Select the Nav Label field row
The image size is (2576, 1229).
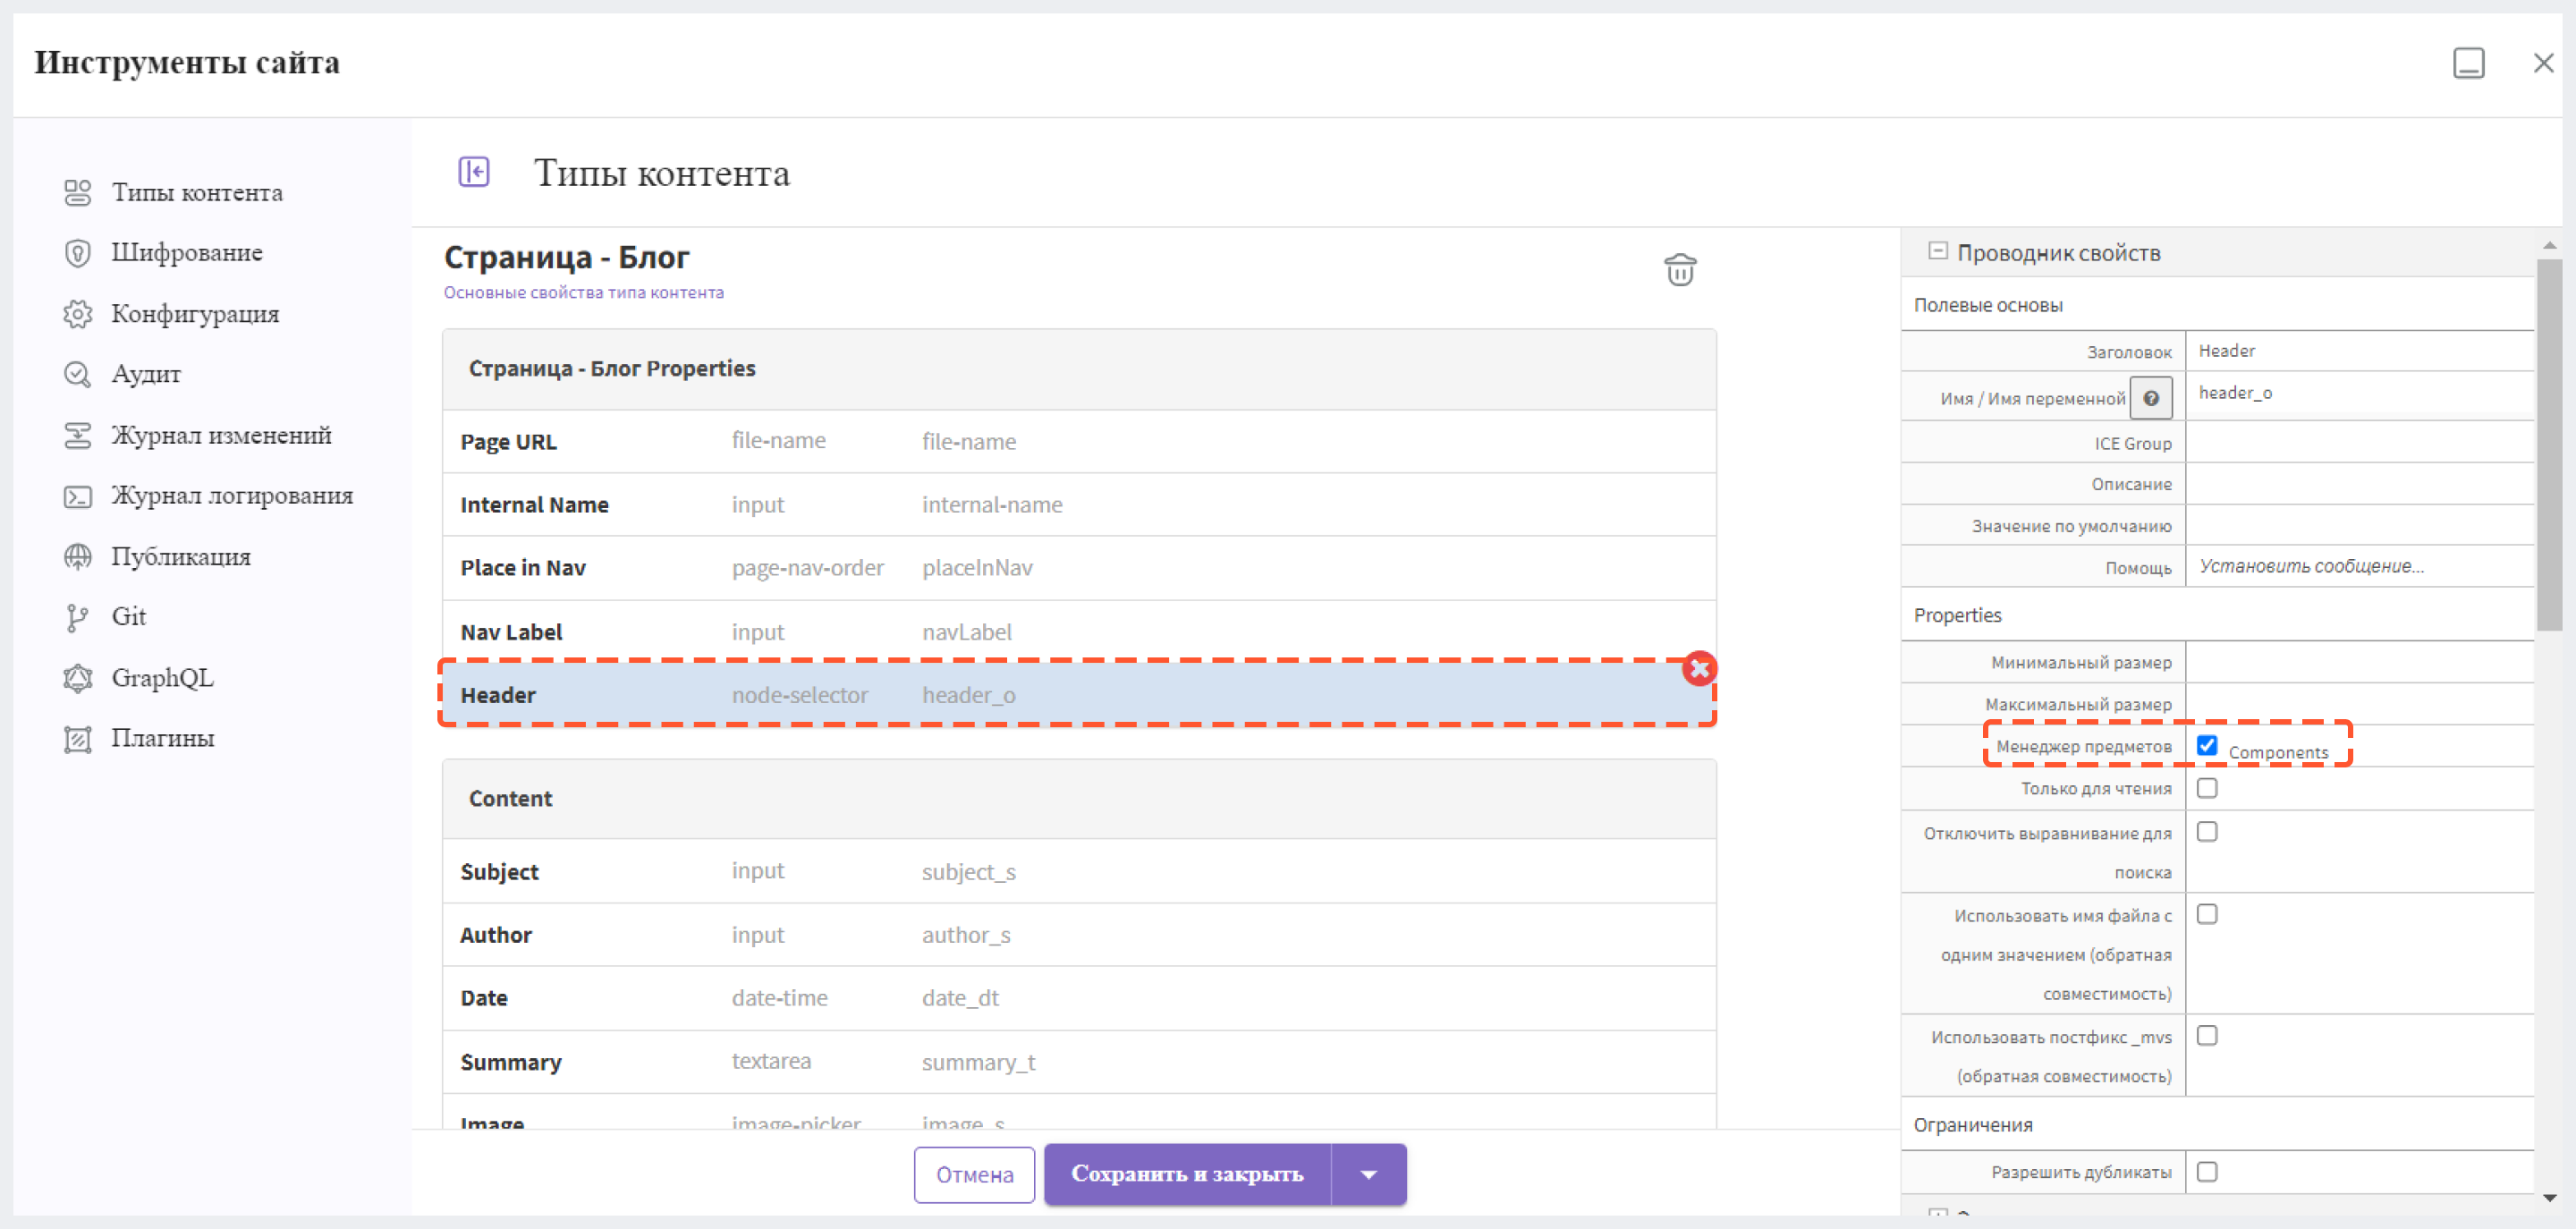click(x=1079, y=632)
